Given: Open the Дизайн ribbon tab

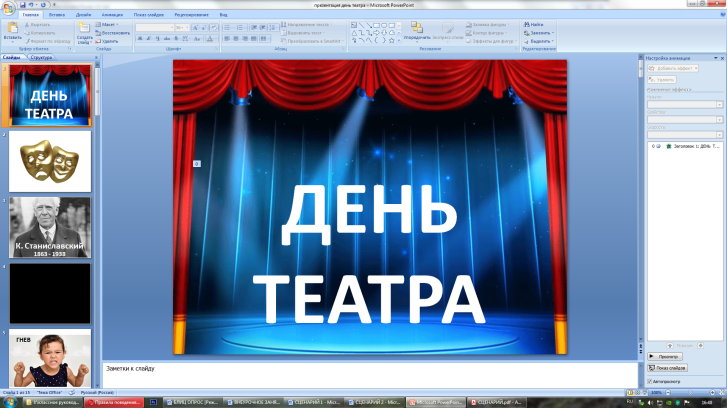Looking at the screenshot, I should [83, 15].
